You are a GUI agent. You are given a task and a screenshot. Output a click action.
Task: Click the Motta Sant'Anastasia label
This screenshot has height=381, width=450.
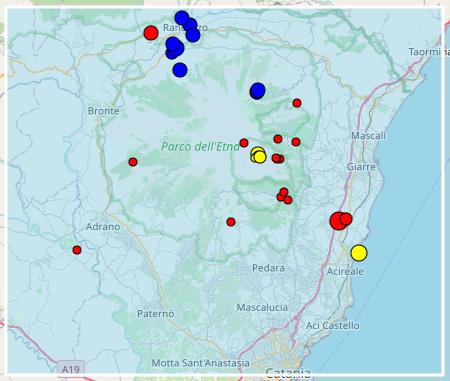[x=200, y=363]
